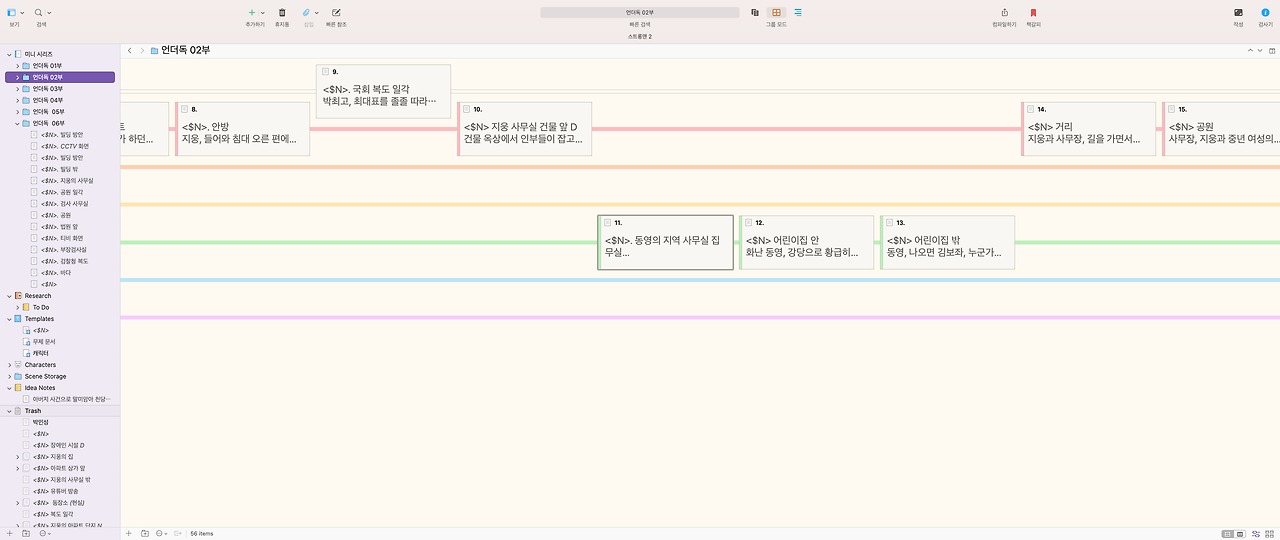The width and height of the screenshot is (1280, 540).
Task: Click the footer add folder icon
Action: 145,533
